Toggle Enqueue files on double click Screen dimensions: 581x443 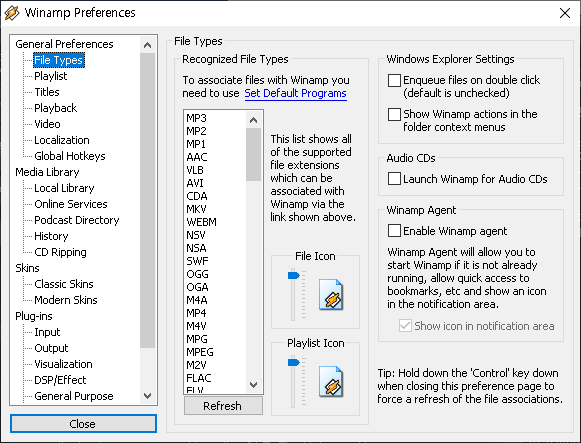394,80
